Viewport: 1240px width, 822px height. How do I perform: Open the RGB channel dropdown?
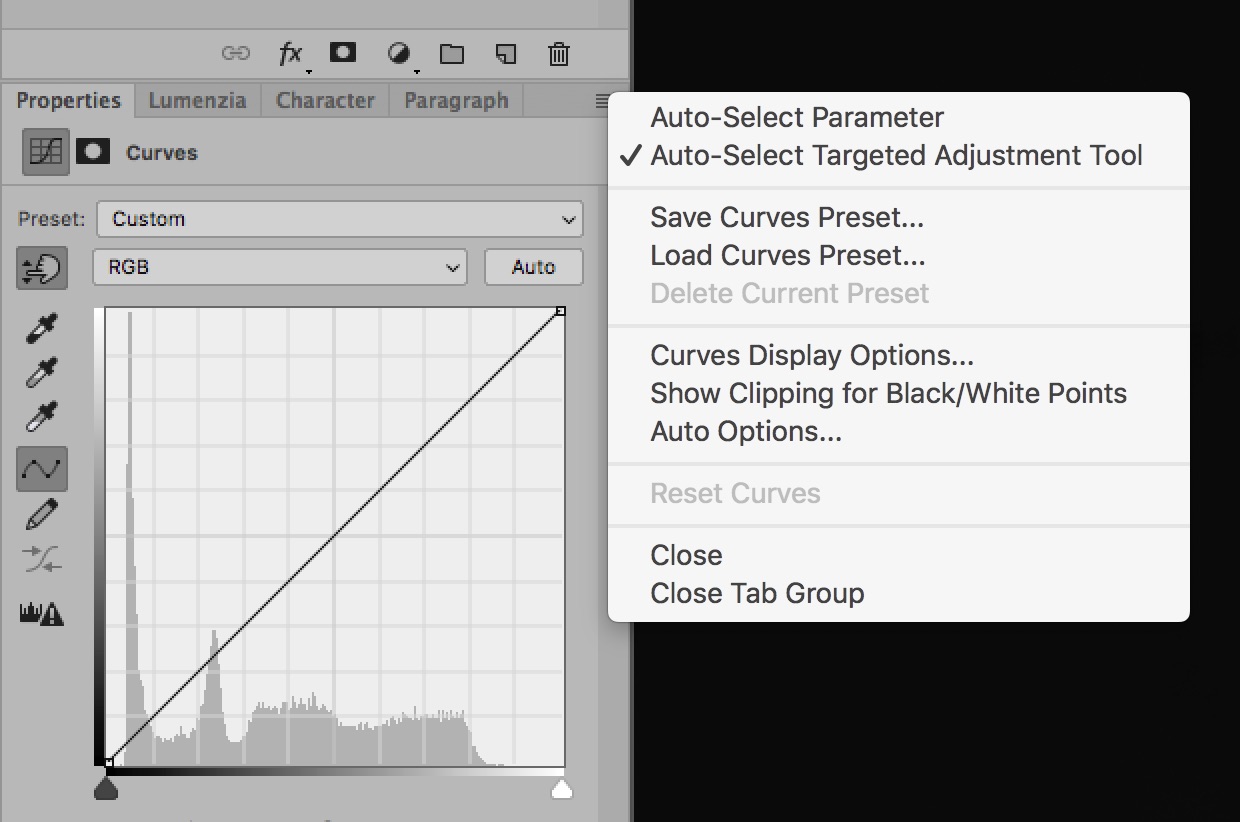(279, 267)
